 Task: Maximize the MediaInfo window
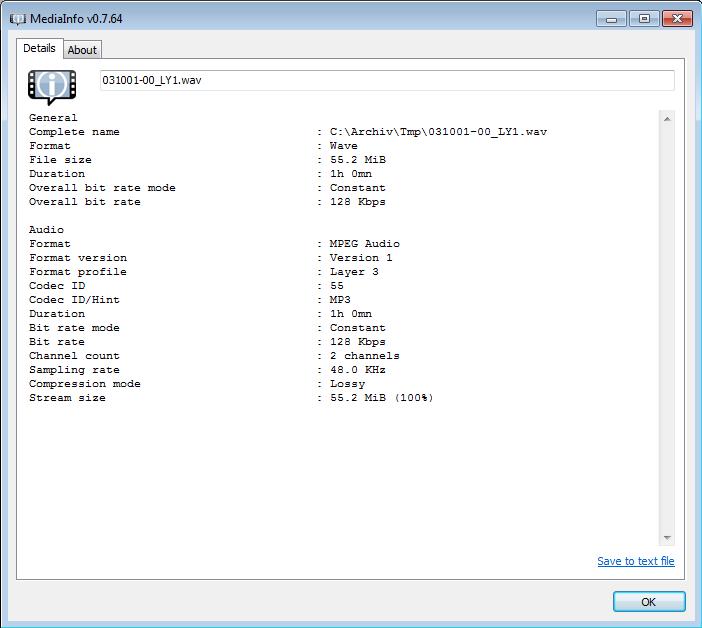click(x=644, y=19)
